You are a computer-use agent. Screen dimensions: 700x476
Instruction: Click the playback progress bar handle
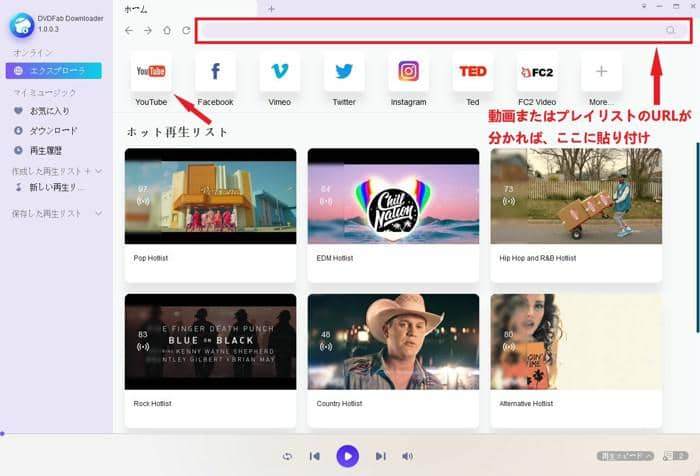point(2,434)
